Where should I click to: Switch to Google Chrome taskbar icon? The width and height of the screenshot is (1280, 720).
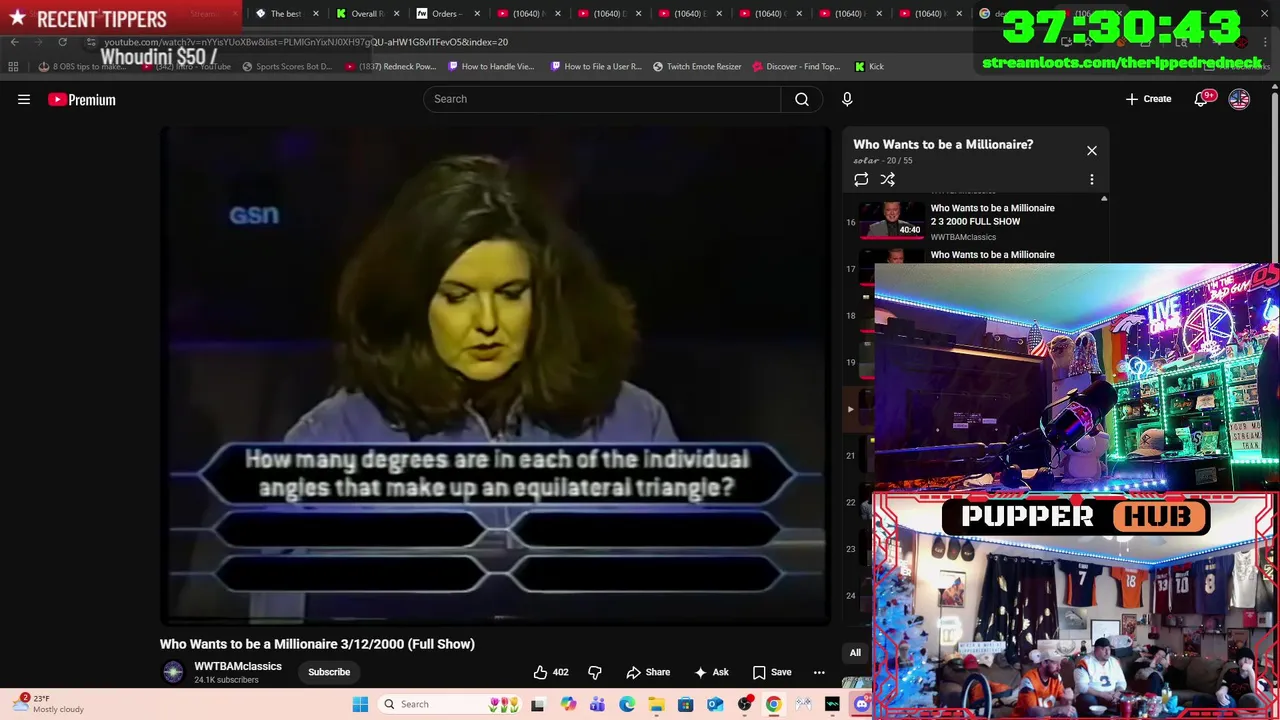(773, 704)
